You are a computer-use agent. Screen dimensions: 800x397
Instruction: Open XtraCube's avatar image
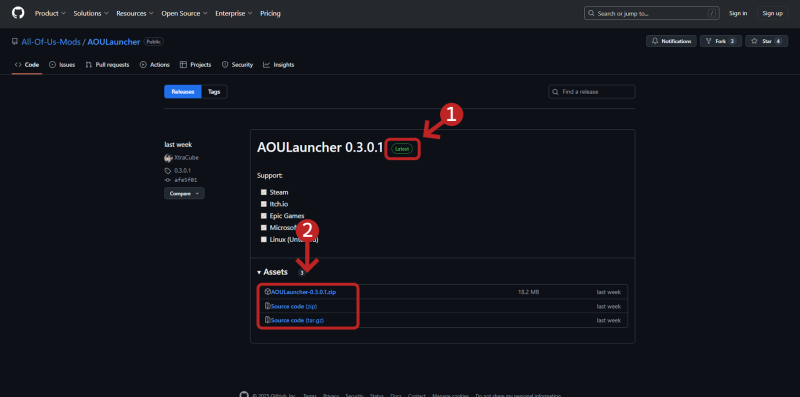168,158
